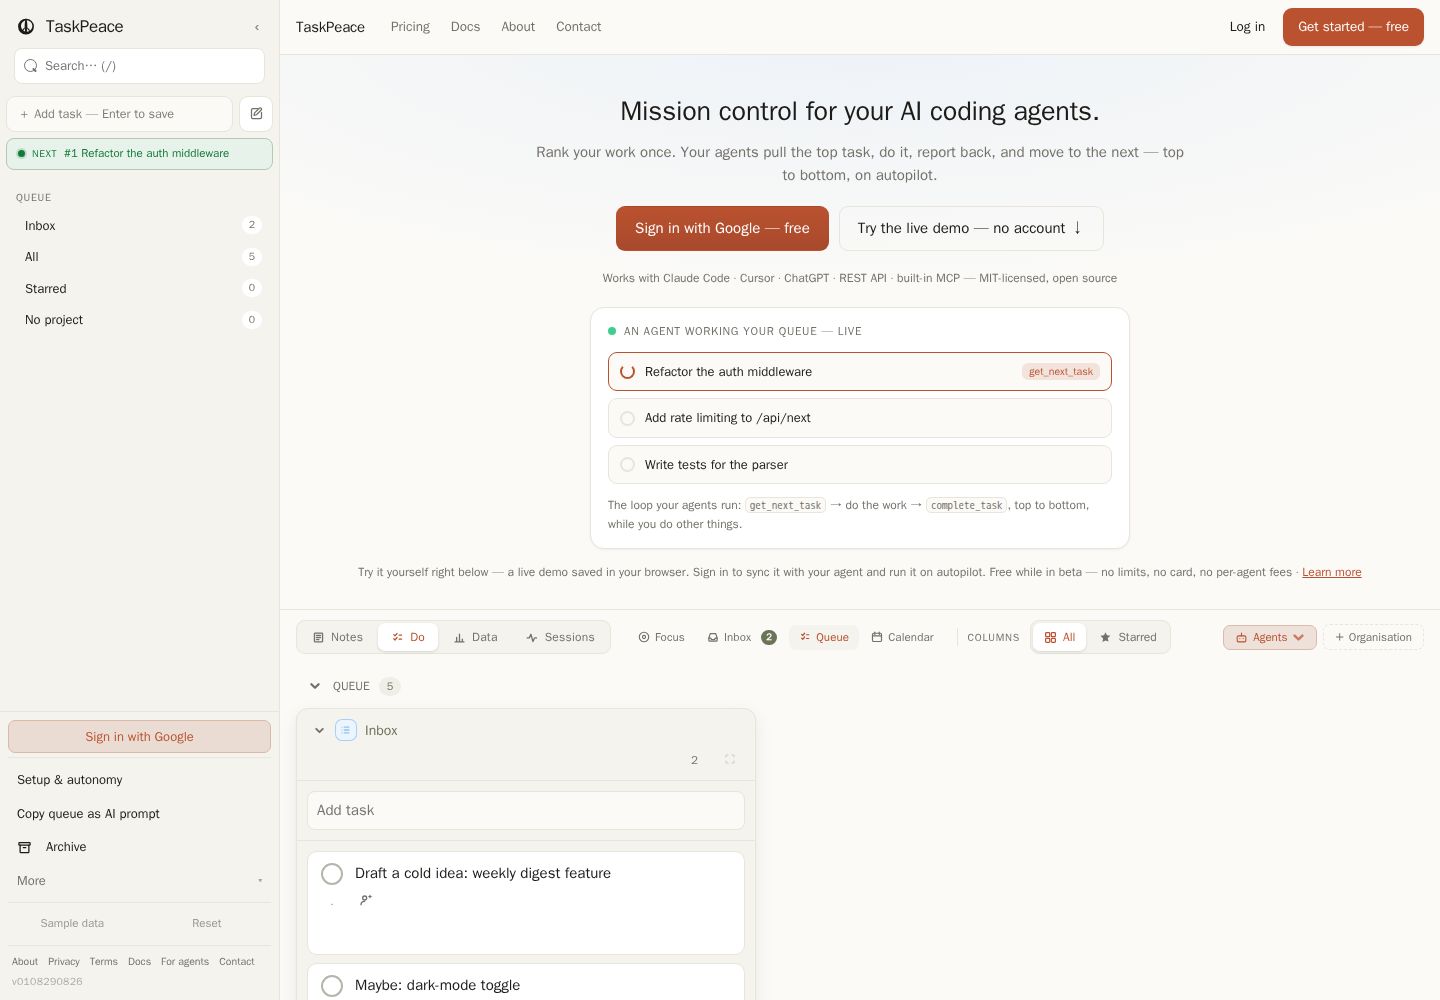Click the Inbox column list icon
Viewport: 1440px width, 1000px height.
346,730
